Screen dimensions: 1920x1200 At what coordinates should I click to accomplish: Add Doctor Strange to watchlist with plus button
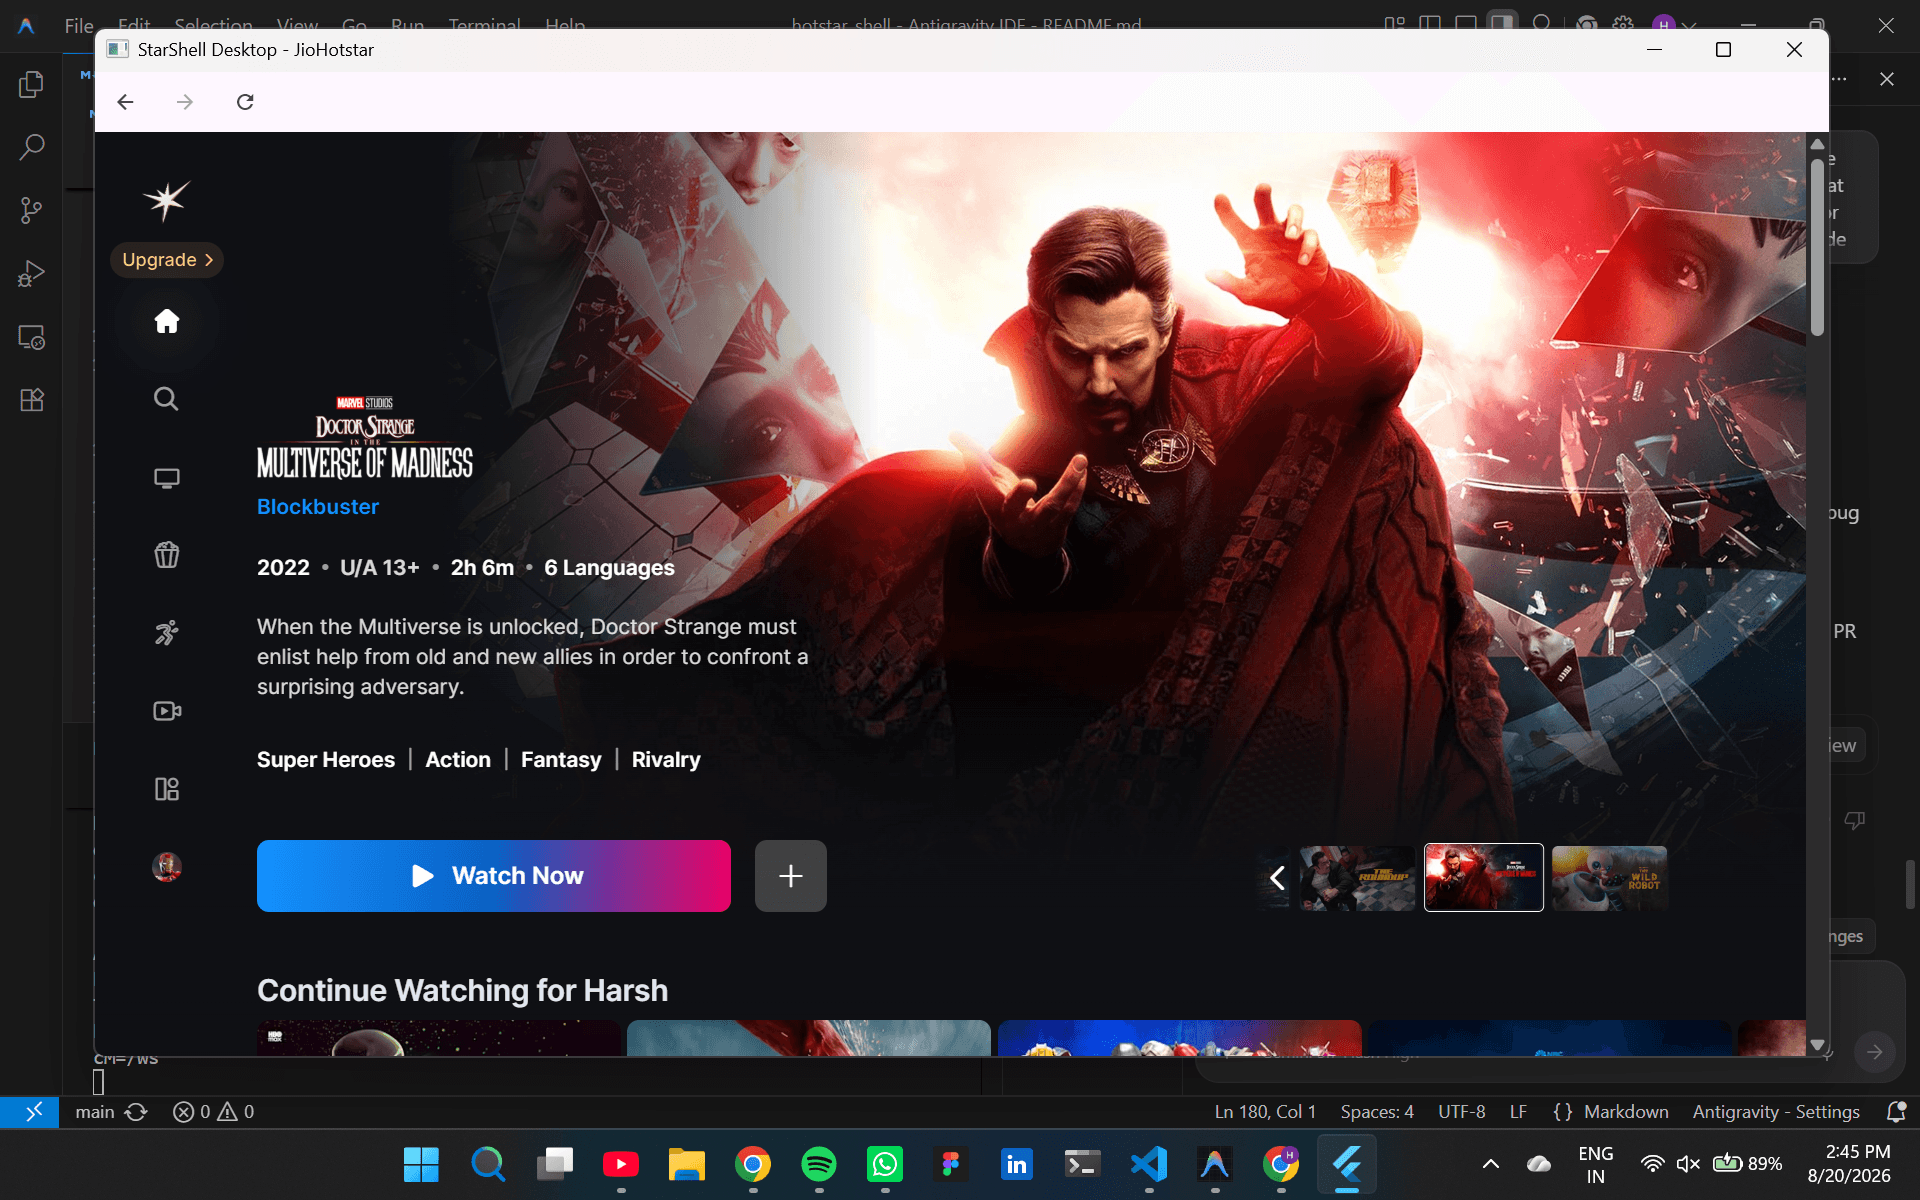click(791, 876)
